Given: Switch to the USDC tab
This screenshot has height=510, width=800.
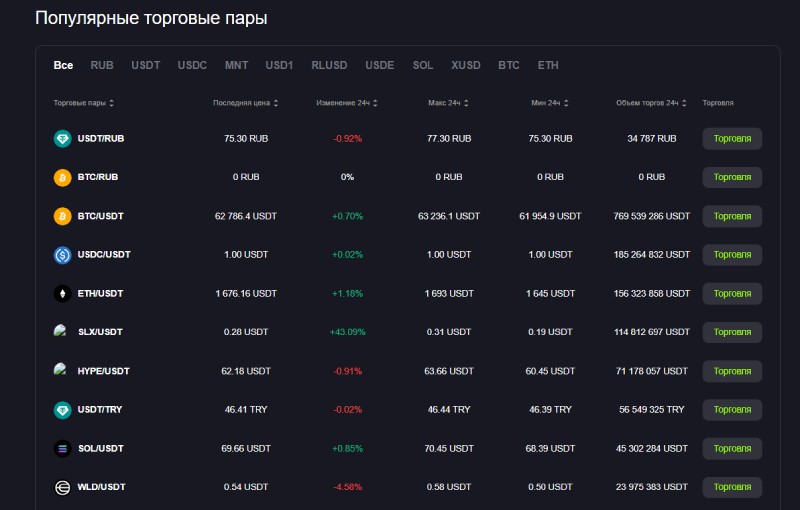Looking at the screenshot, I should (x=192, y=65).
